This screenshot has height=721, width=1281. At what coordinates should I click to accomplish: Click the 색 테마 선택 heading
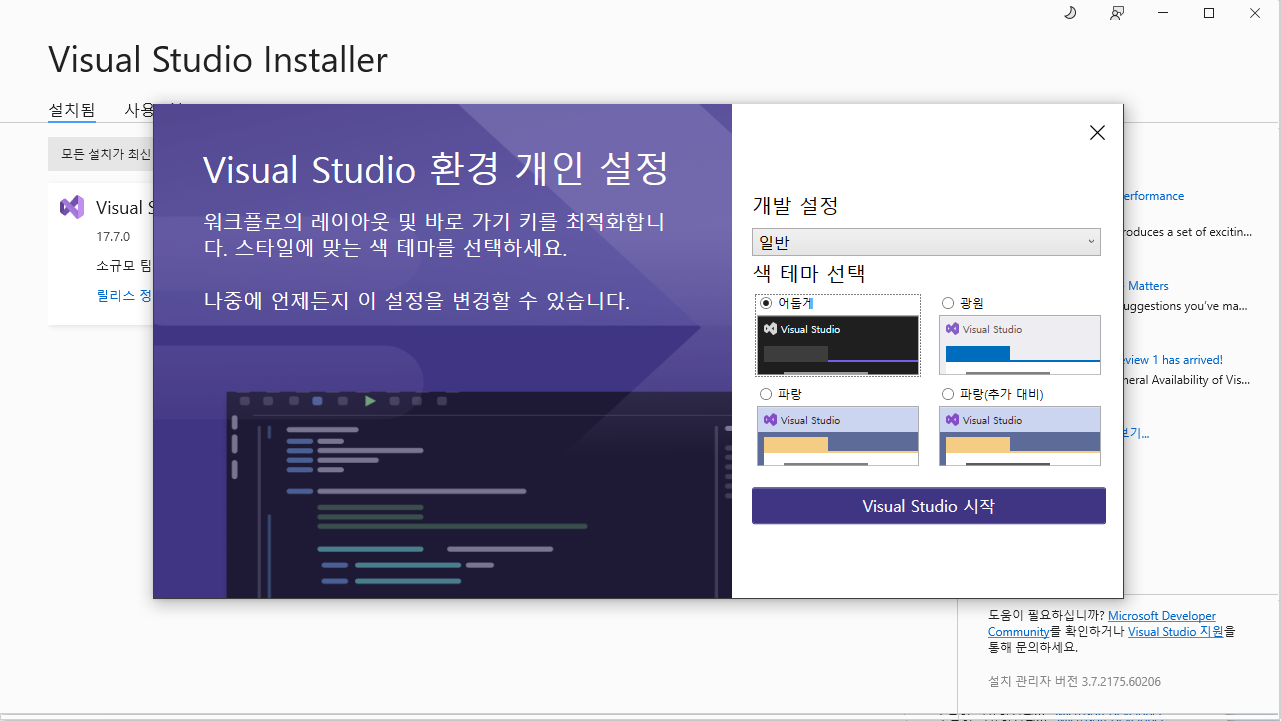click(809, 273)
